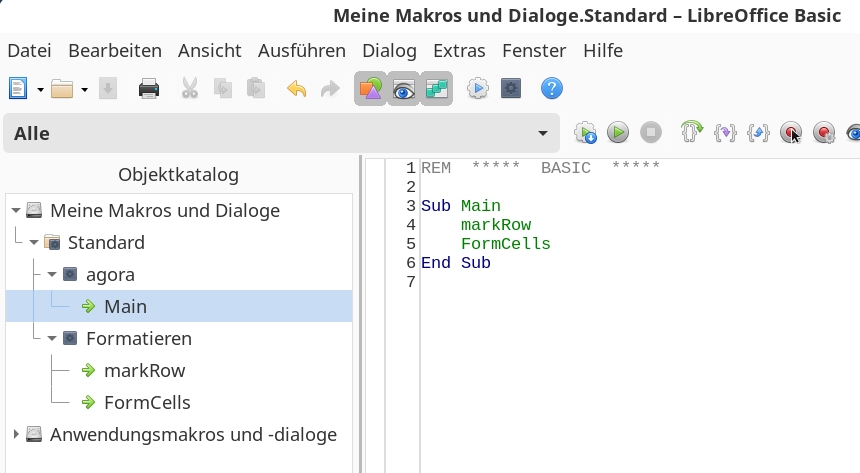Click the Step Into icon
The image size is (860, 473).
725,133
